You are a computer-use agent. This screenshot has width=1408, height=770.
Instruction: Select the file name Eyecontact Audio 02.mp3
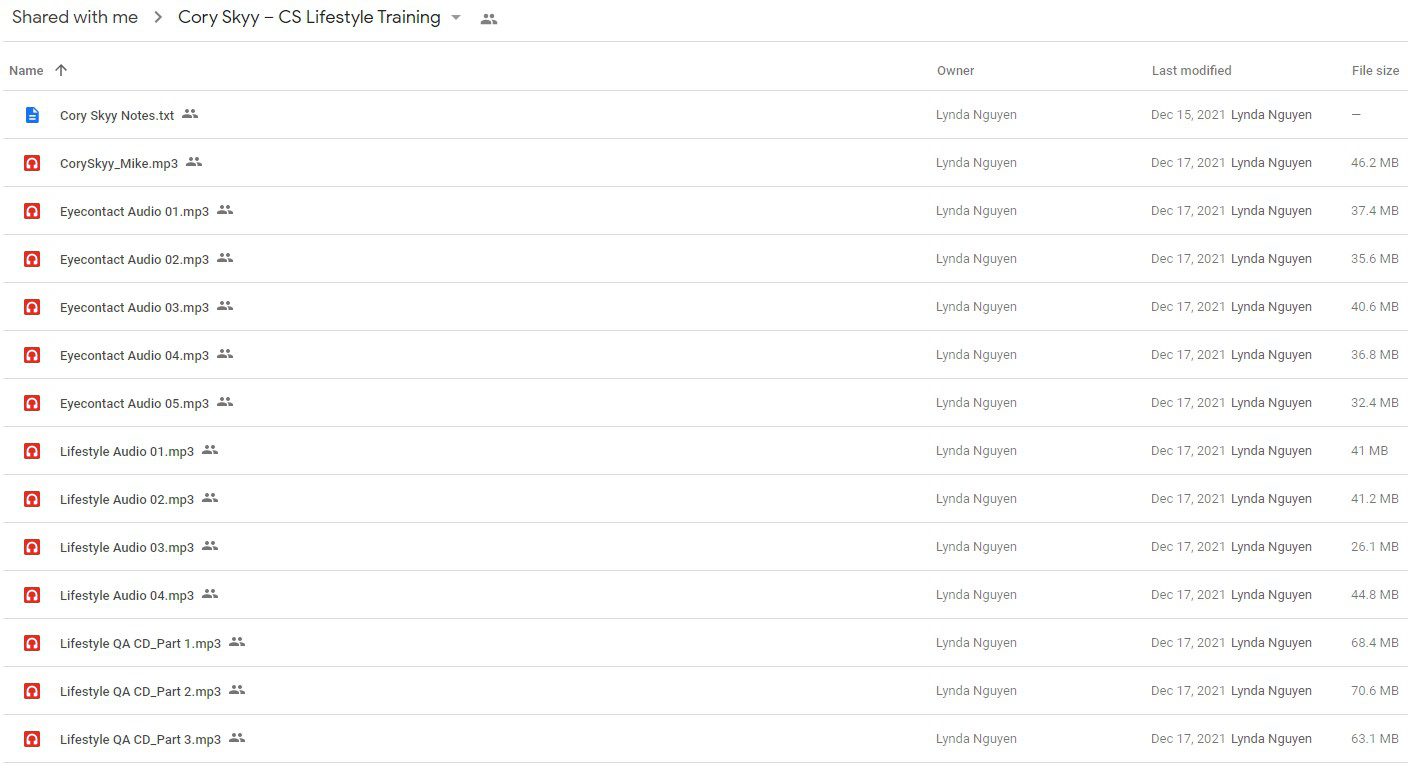[x=134, y=259]
